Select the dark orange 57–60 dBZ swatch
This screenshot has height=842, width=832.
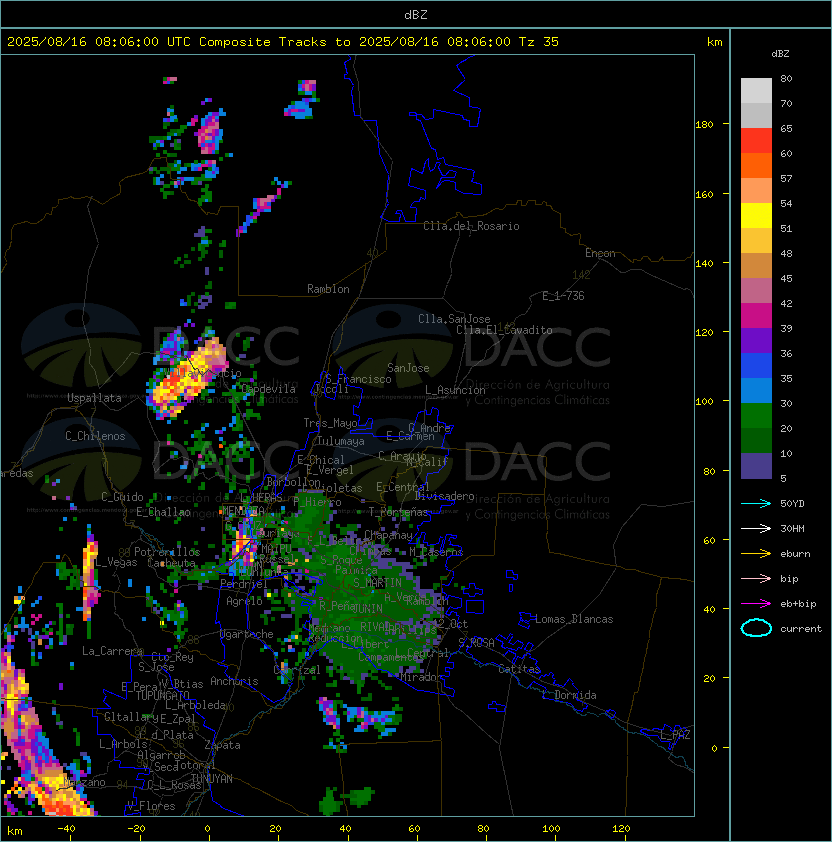tap(756, 165)
